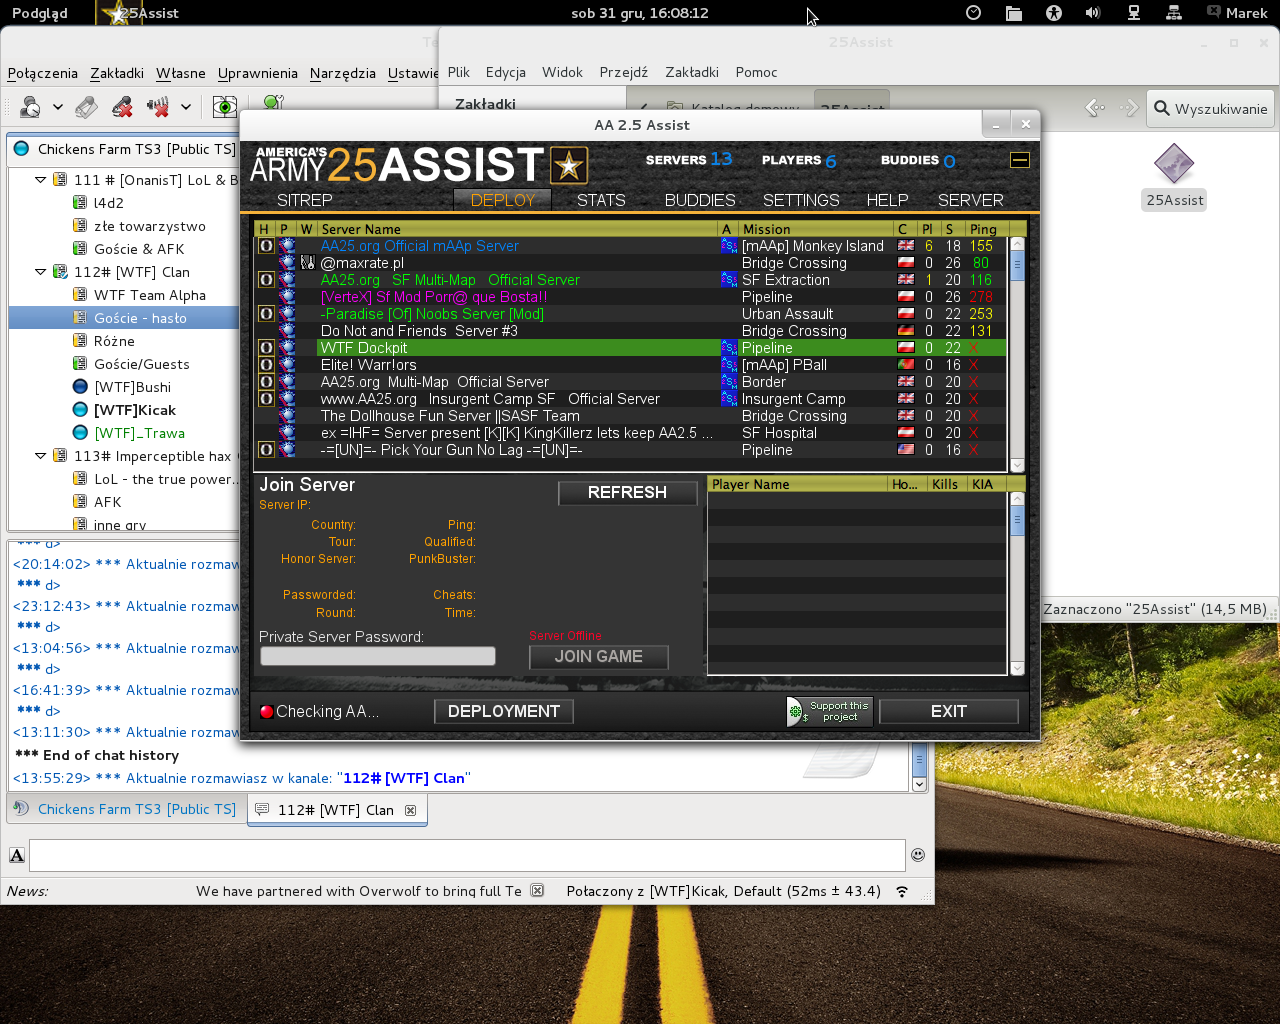Open the emoticon smiley picker

pos(918,855)
